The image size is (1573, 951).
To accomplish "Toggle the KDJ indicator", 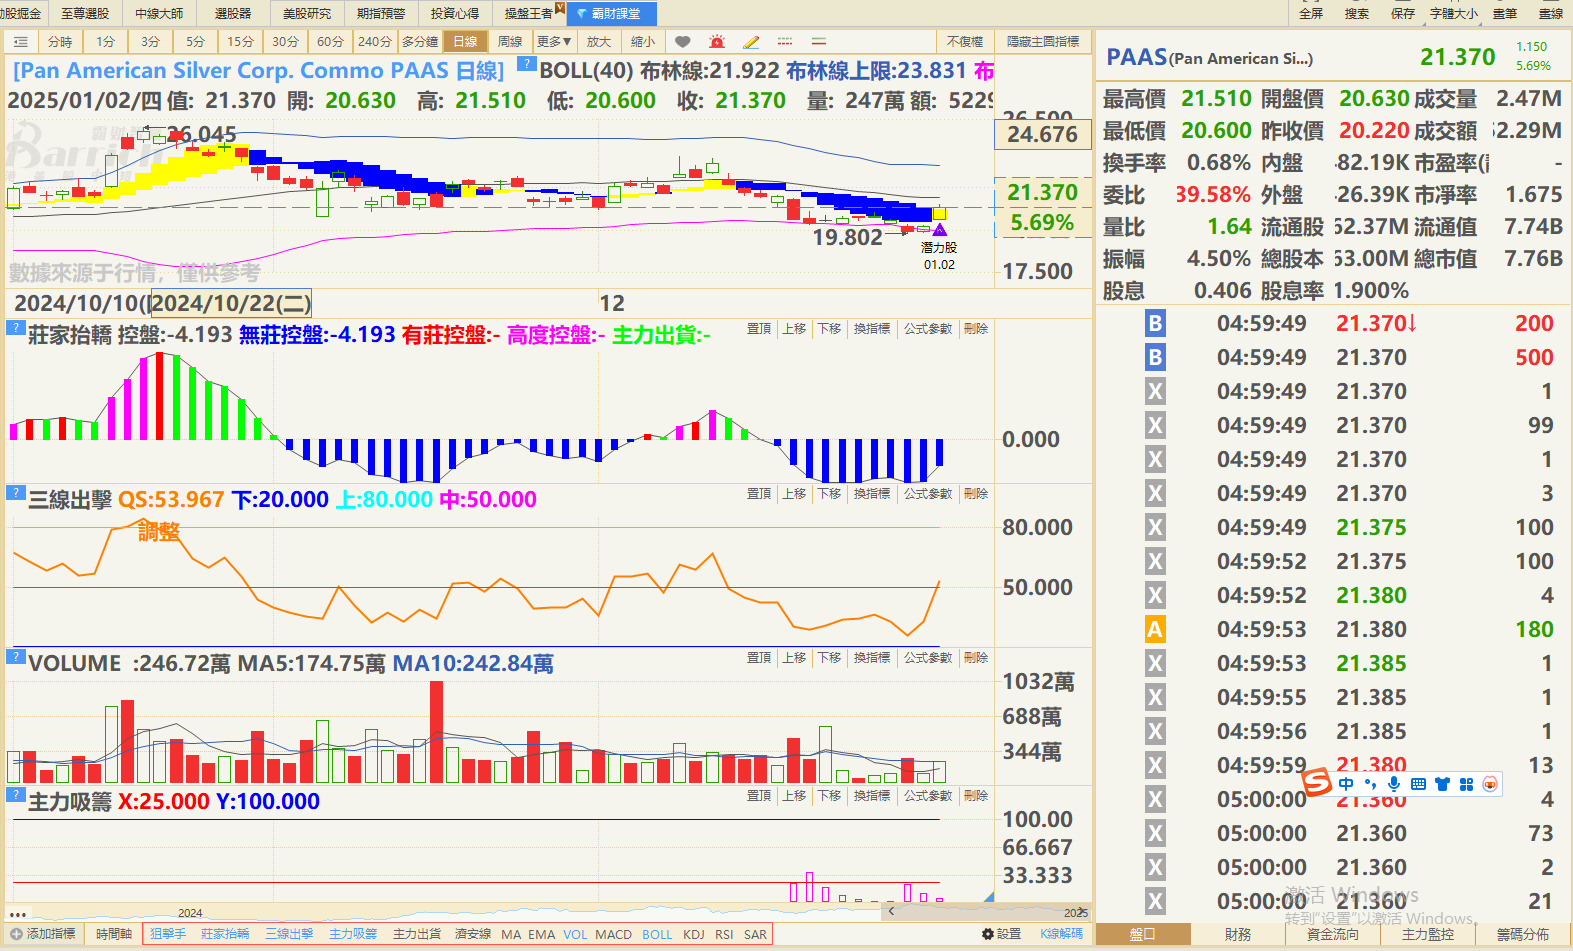I will [x=694, y=934].
